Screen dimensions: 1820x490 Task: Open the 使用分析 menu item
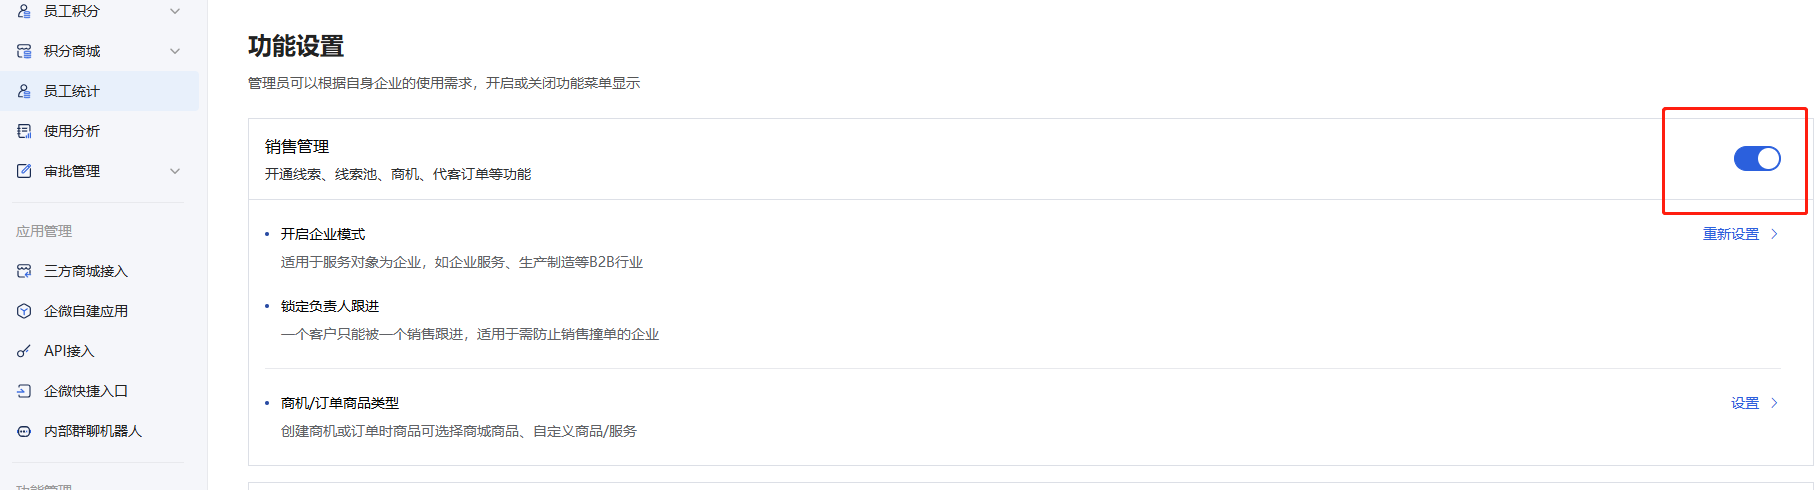[99, 131]
